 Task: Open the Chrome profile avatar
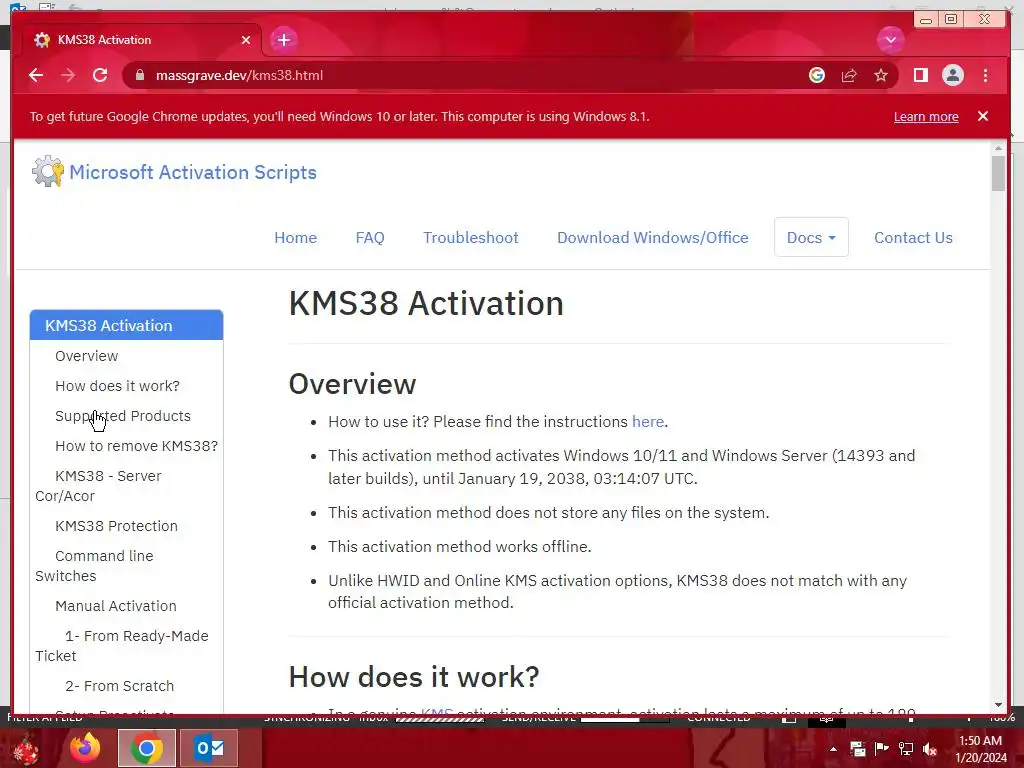953,75
